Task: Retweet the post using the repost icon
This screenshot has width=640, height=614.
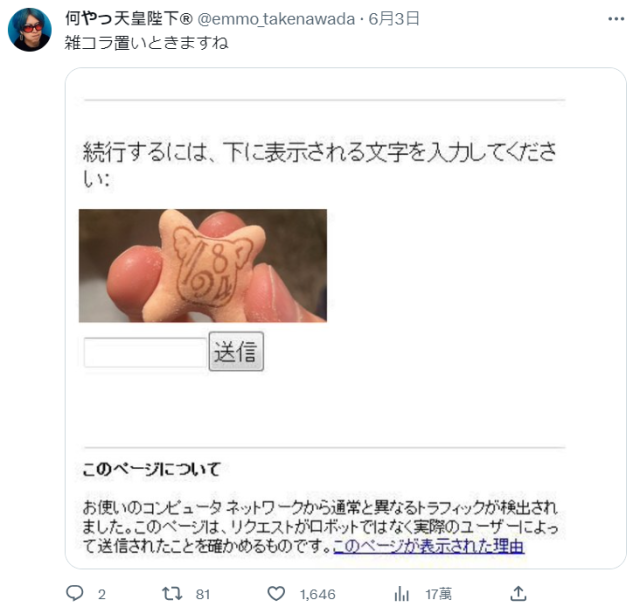Action: click(x=172, y=593)
